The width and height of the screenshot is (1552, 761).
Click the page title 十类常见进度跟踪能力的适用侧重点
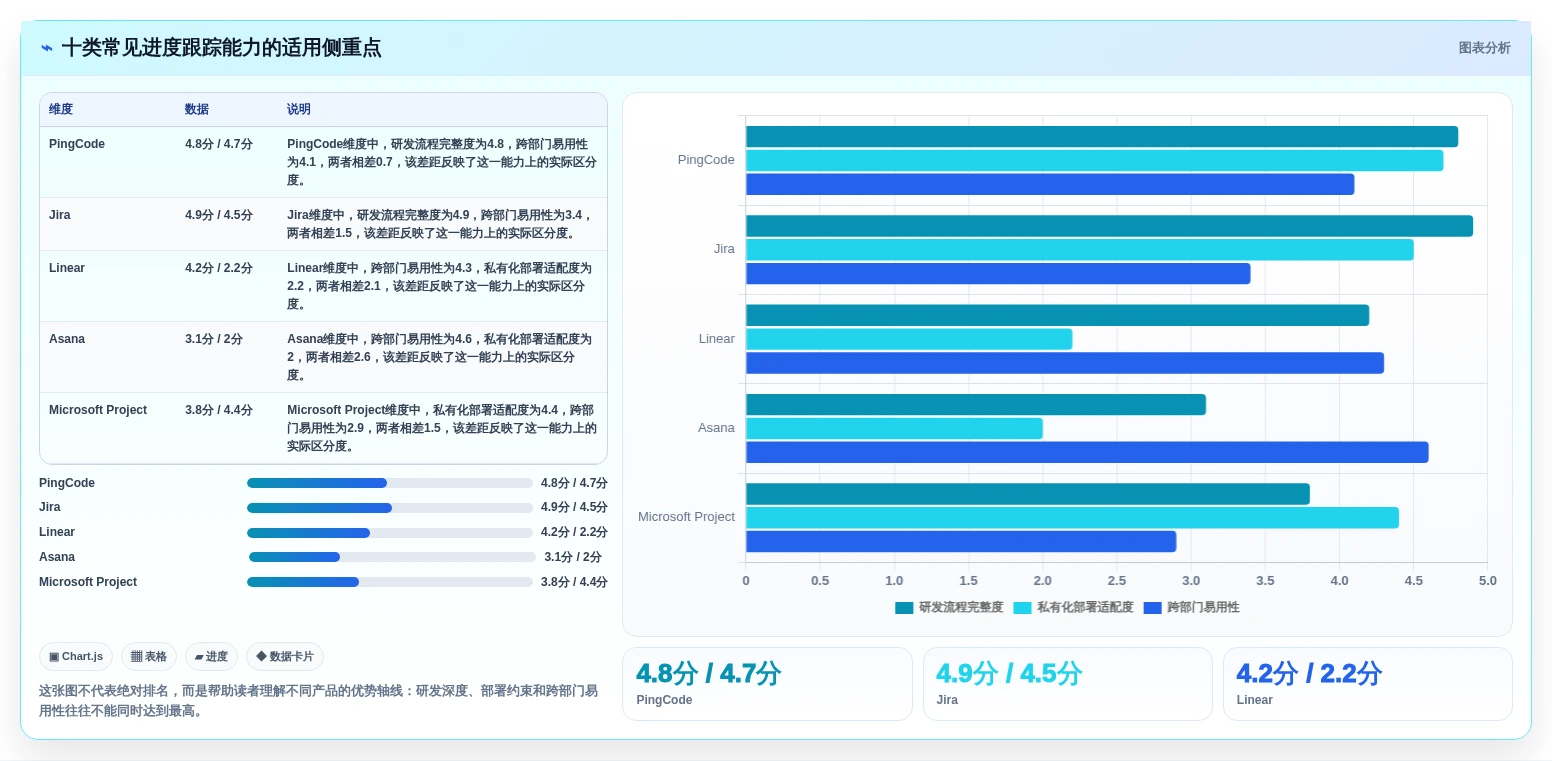click(221, 48)
